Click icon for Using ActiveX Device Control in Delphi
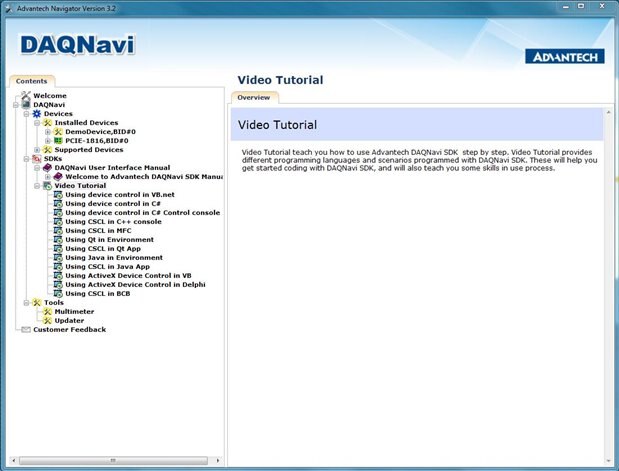 point(58,285)
